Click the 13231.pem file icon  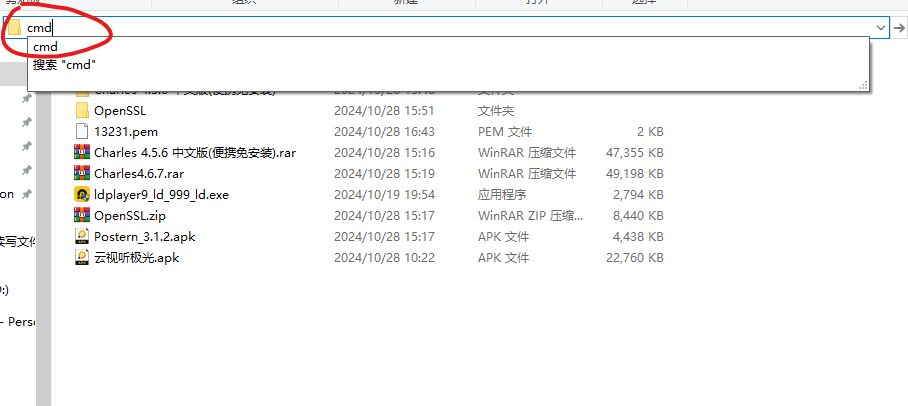[82, 131]
